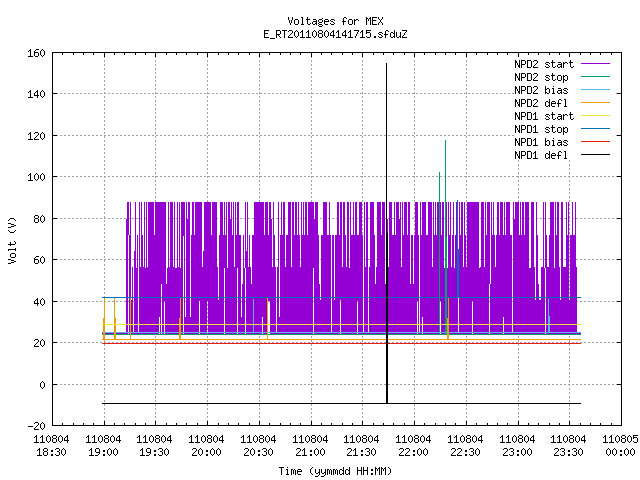The image size is (640, 480).
Task: Click the y-axis value 120
Action: 36,136
